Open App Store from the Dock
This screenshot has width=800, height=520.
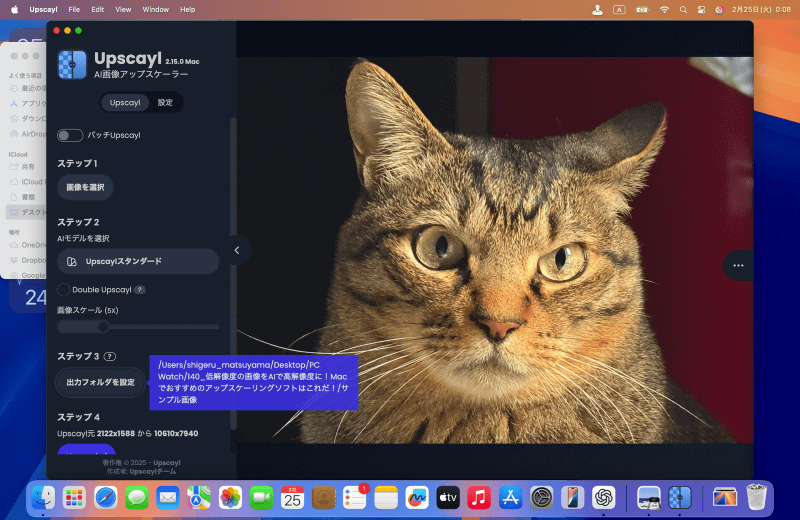click(510, 498)
